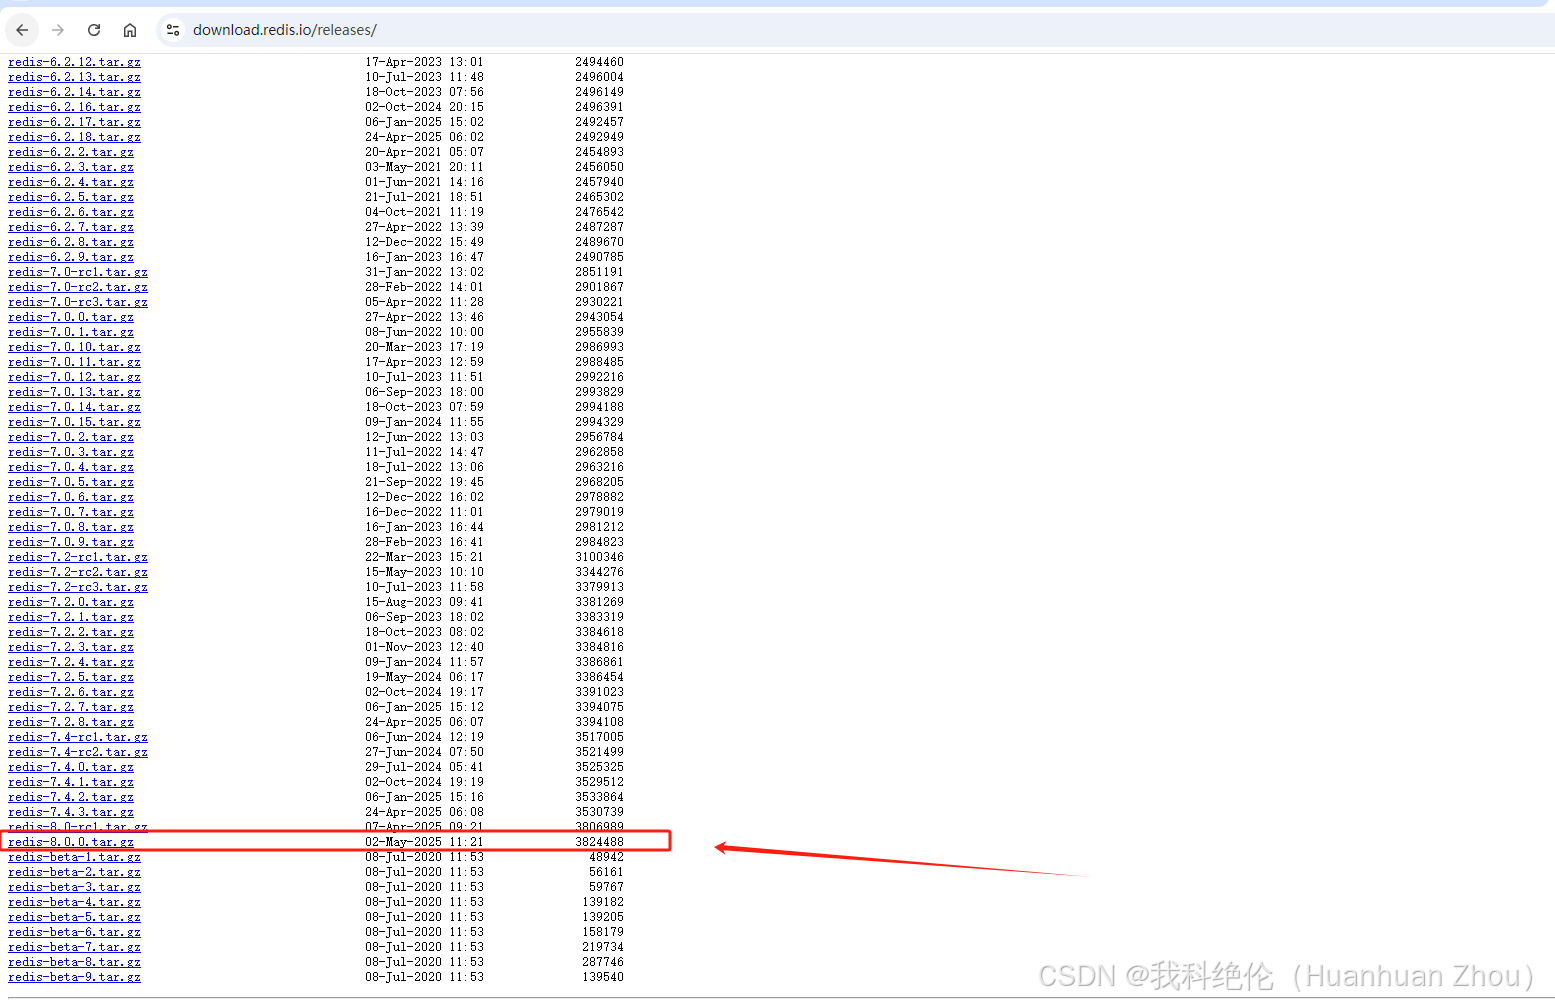Click redis-6.2.18.tar.gz link
Viewport: 1555px width, 1003px height.
point(74,137)
